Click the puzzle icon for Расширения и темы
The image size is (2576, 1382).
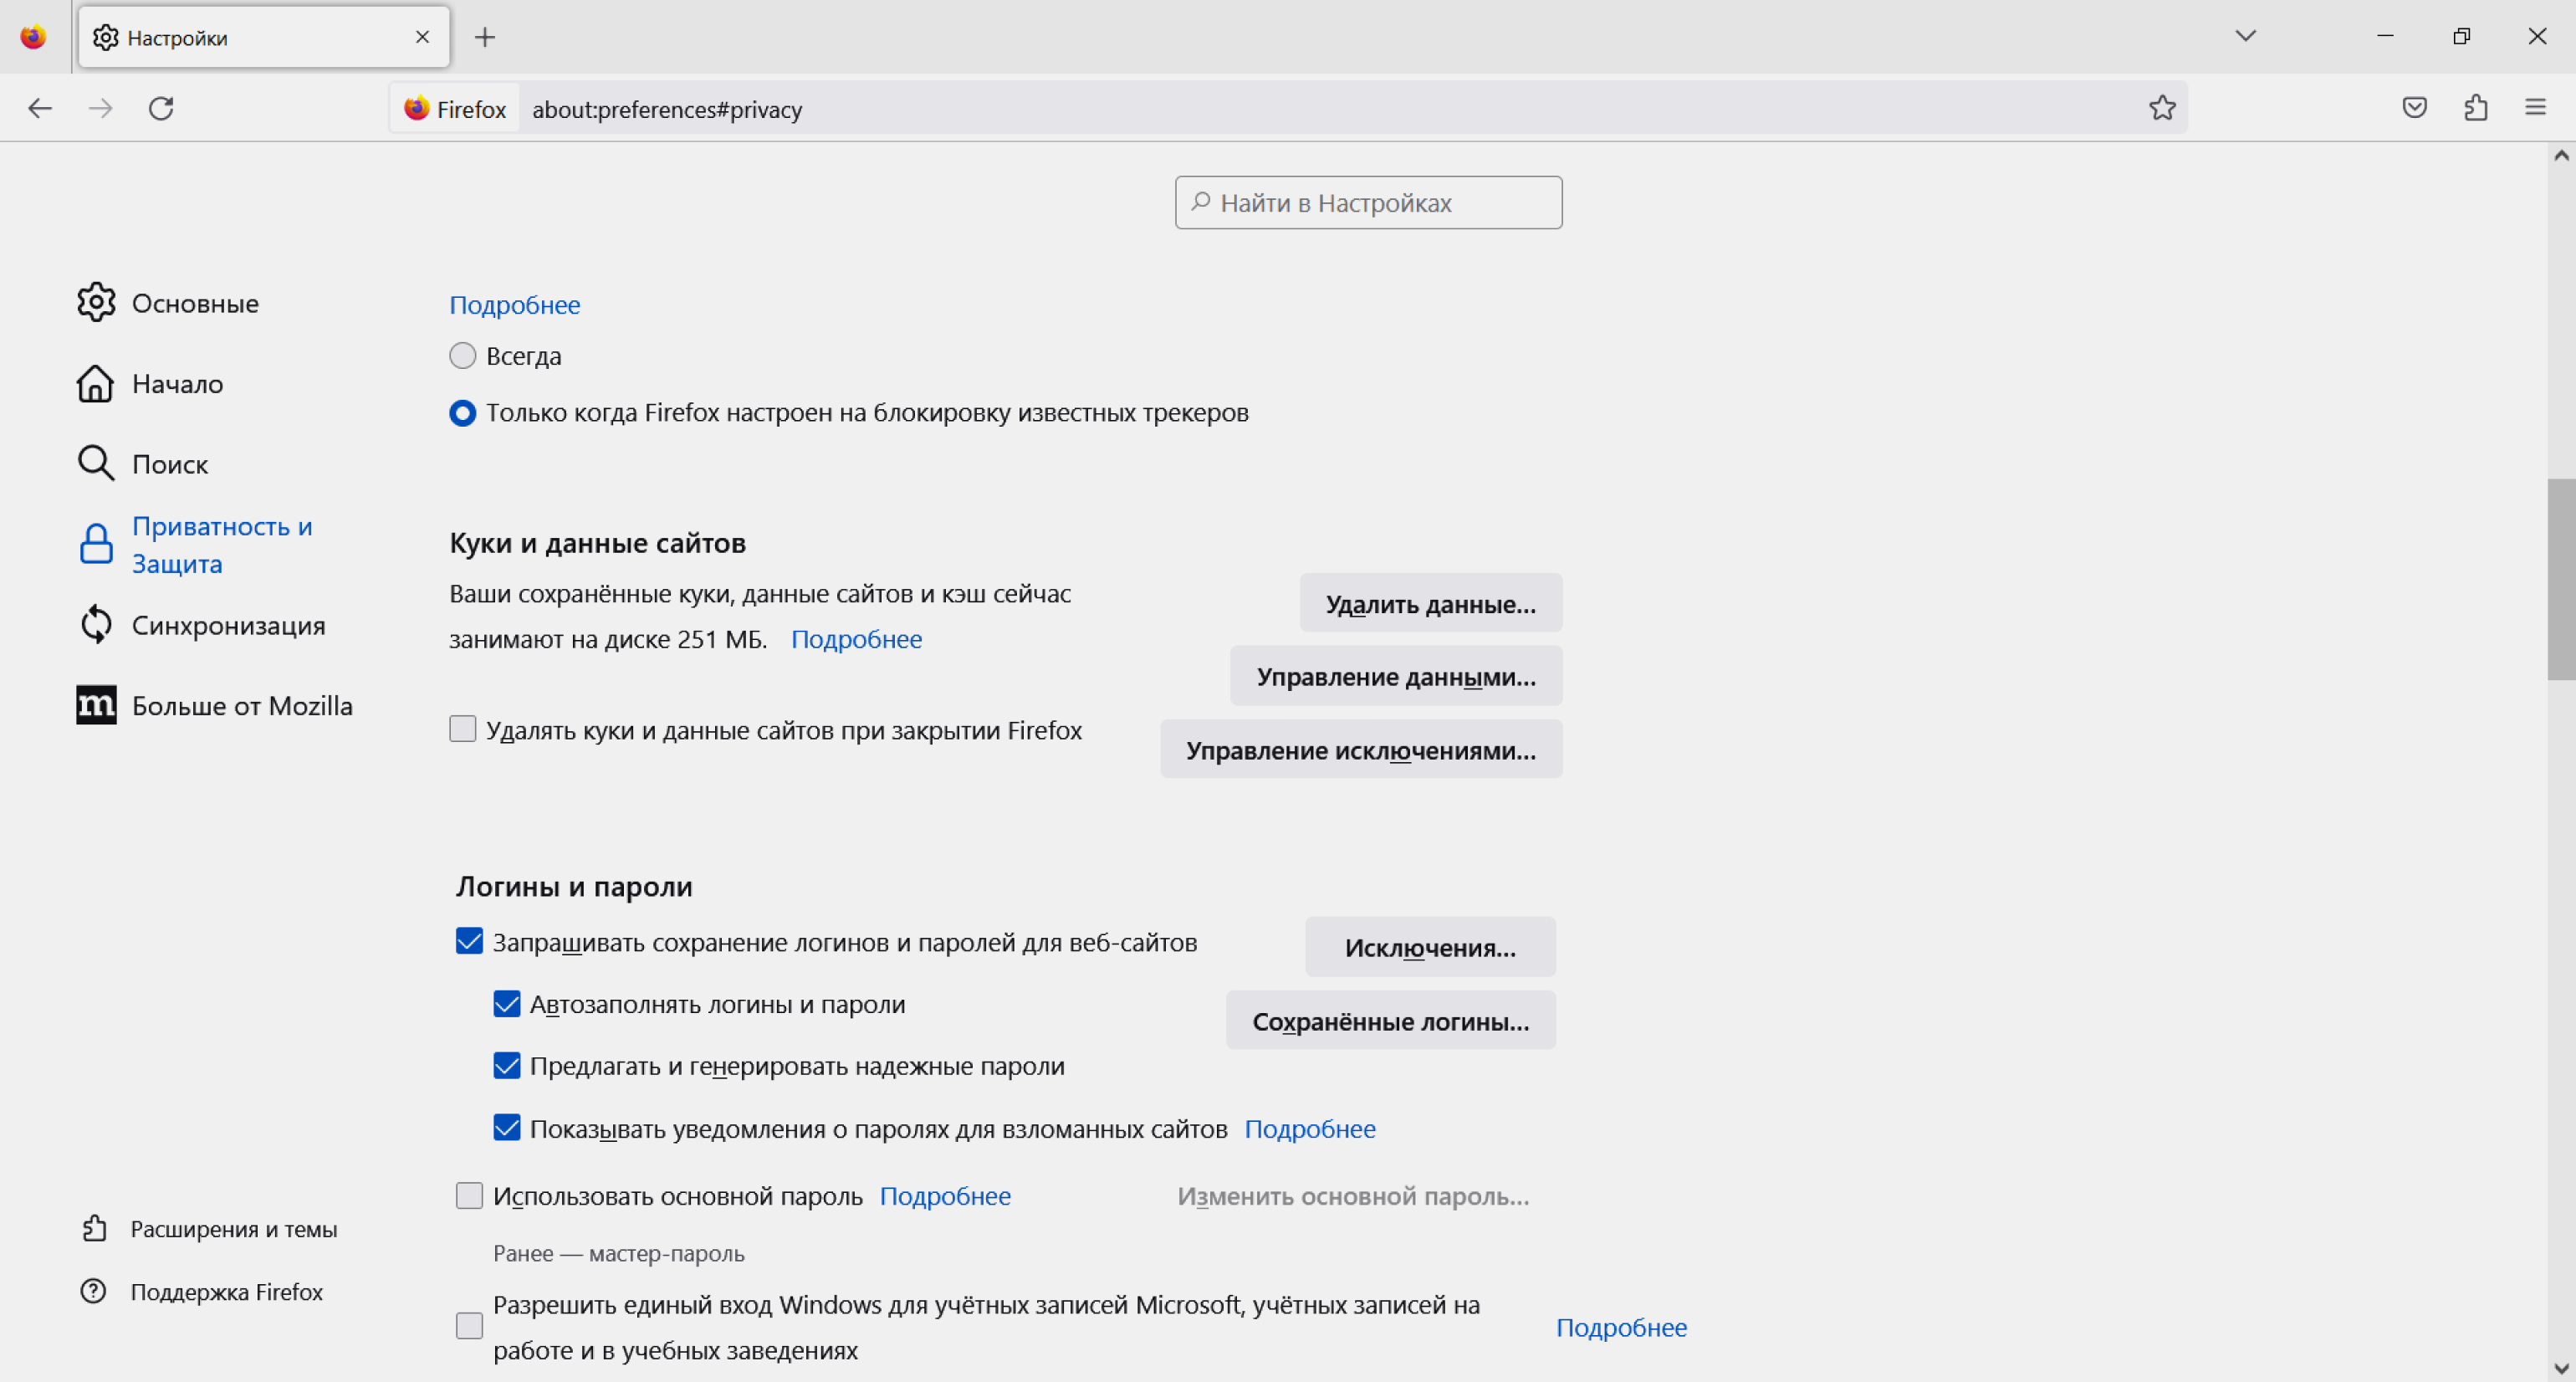tap(94, 1228)
